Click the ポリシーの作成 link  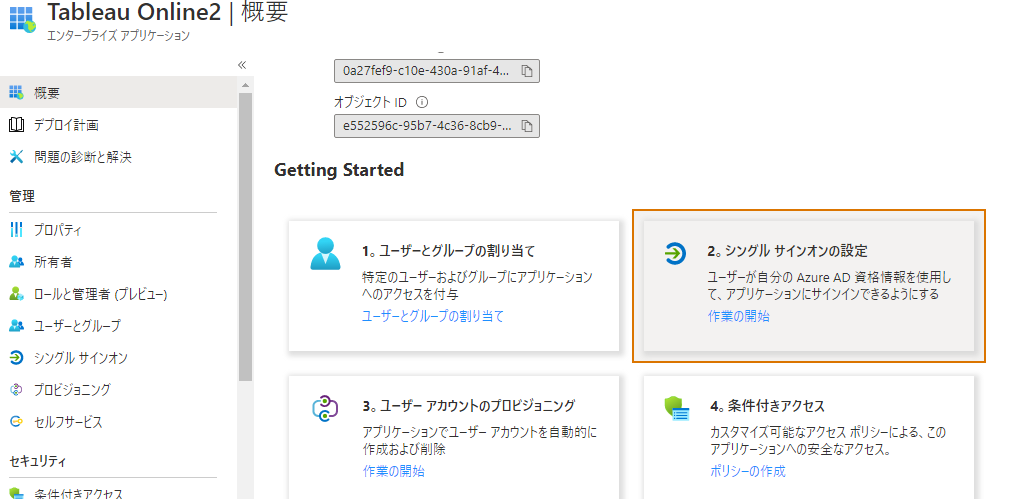tap(748, 471)
